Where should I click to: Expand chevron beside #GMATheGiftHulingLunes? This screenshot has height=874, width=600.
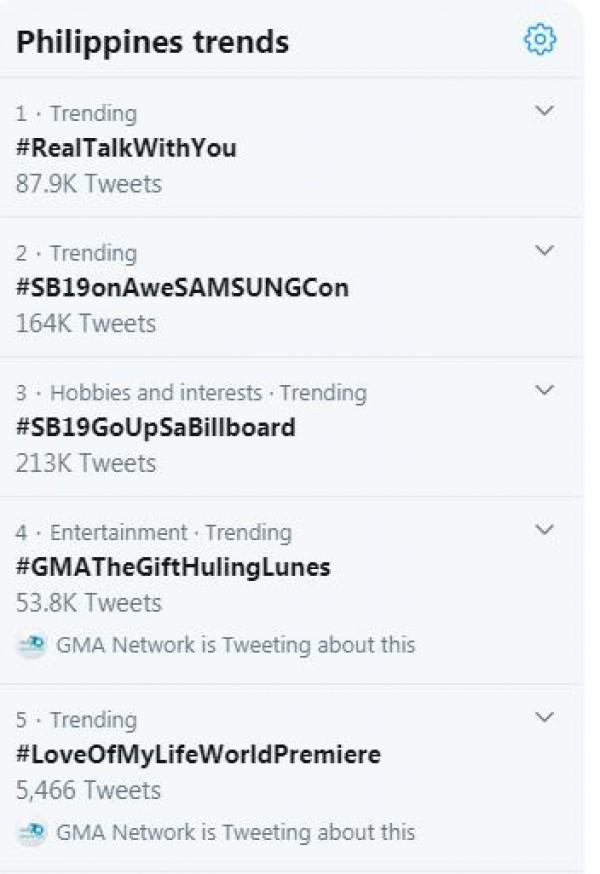click(x=544, y=530)
